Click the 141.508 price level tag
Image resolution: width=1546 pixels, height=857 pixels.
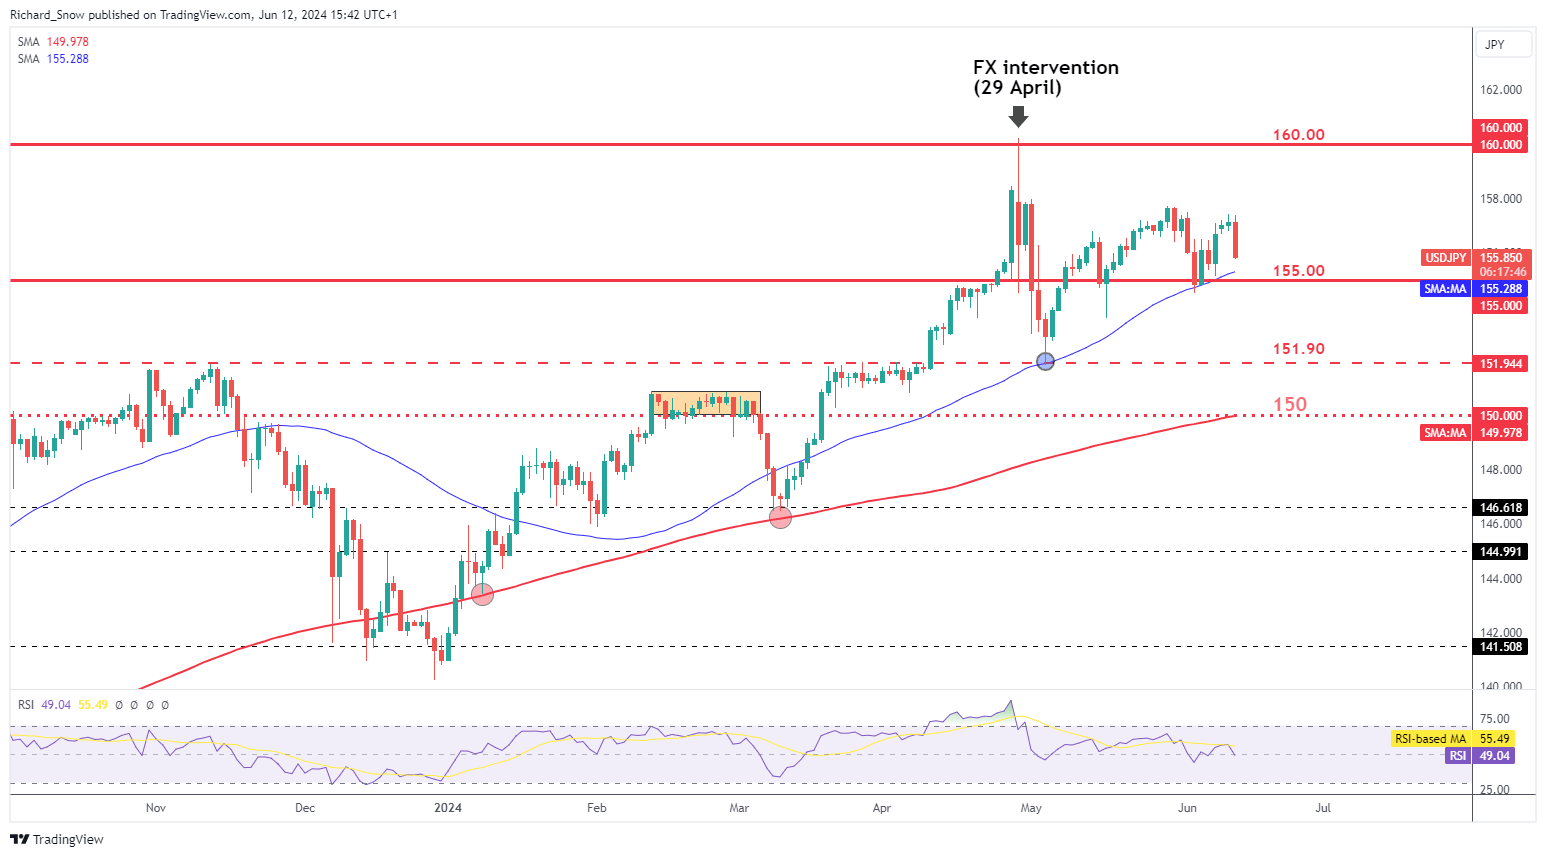(x=1501, y=647)
